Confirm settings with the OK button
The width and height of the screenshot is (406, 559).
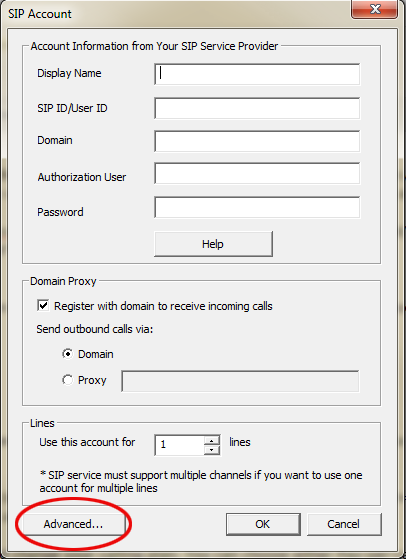tap(263, 524)
